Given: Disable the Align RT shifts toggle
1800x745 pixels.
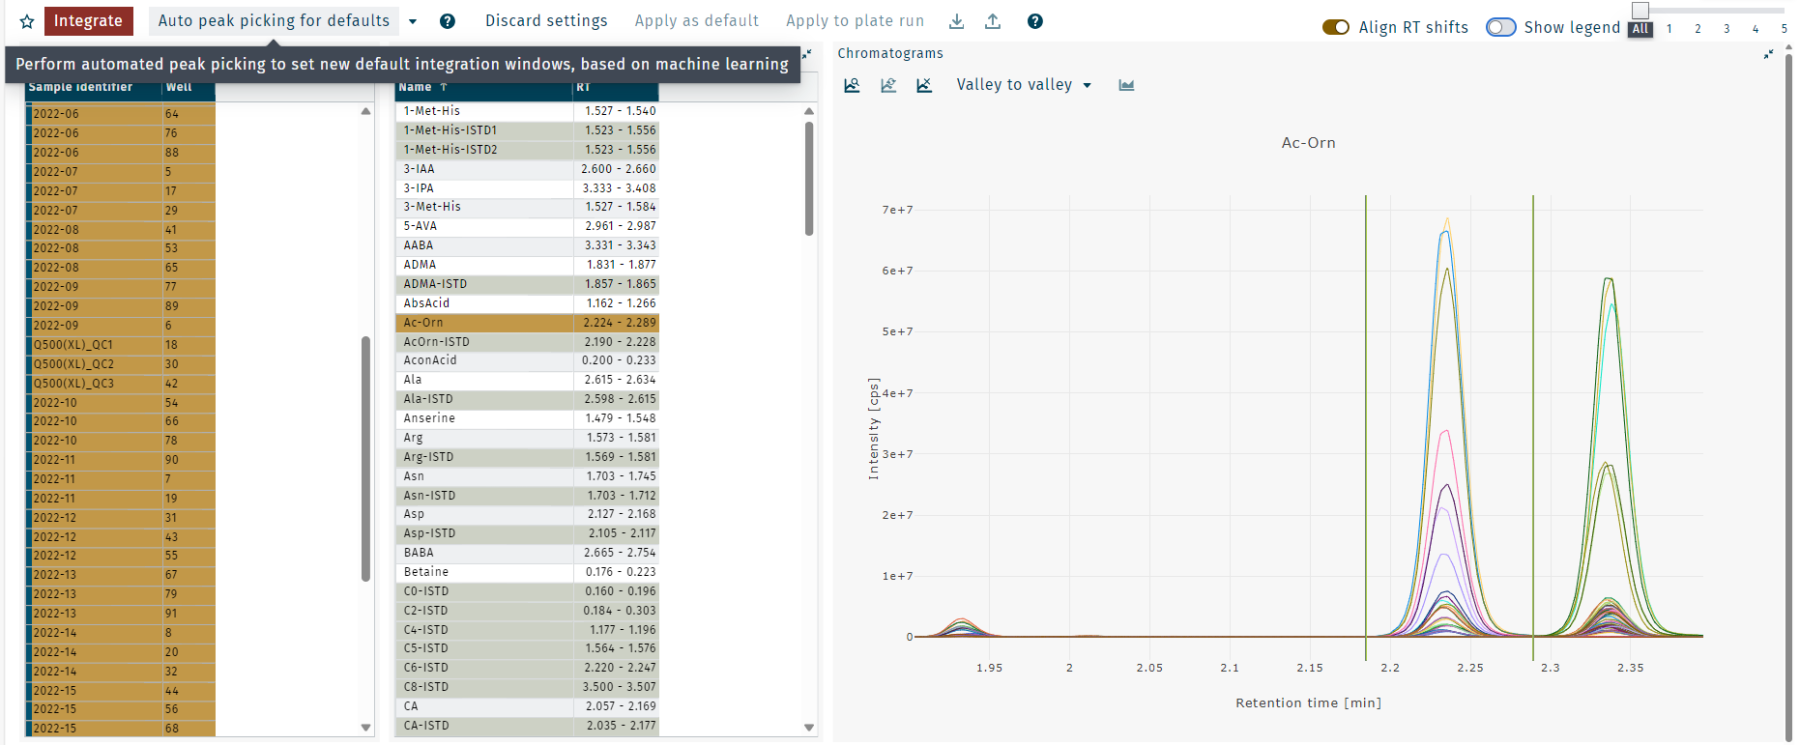Looking at the screenshot, I should [x=1335, y=27].
